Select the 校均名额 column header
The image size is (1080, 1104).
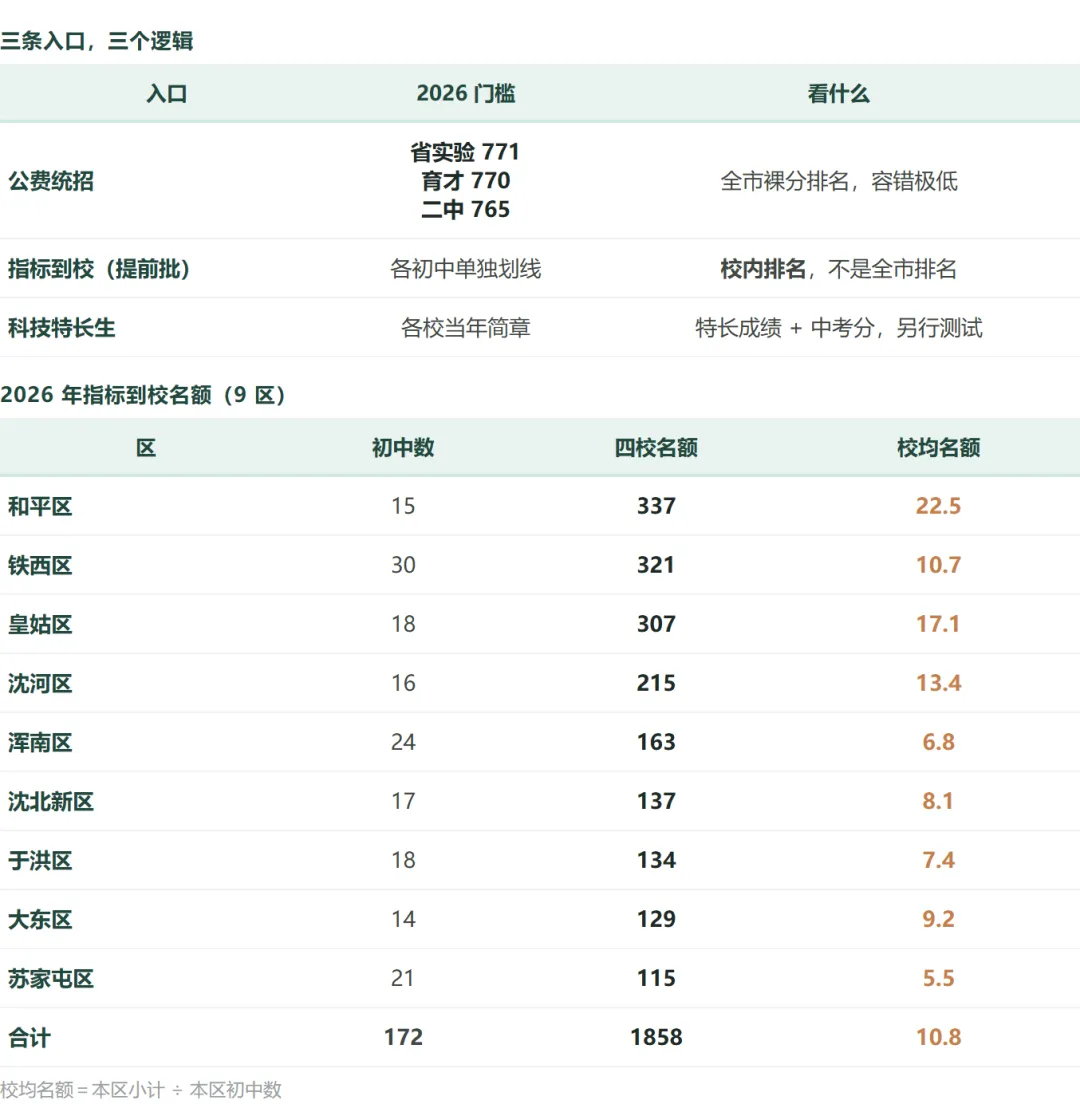point(938,448)
